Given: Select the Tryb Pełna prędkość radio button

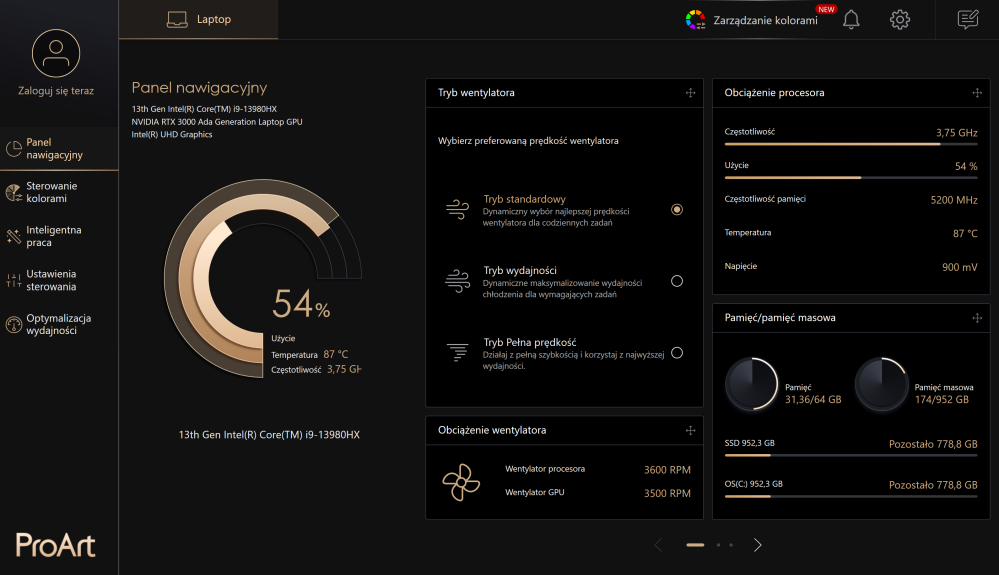Looking at the screenshot, I should click(x=677, y=353).
